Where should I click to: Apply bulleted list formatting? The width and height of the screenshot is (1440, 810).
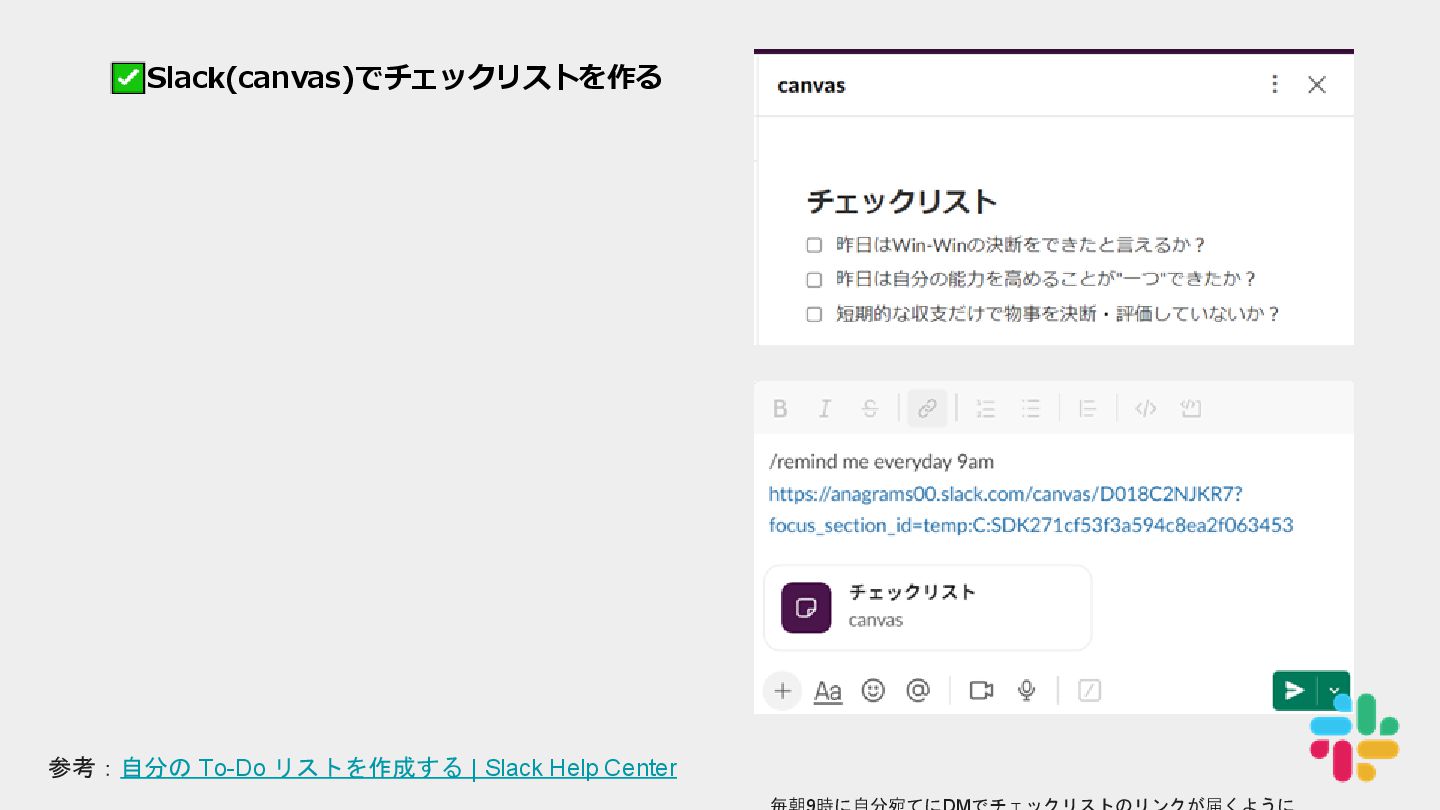pyautogui.click(x=1031, y=408)
